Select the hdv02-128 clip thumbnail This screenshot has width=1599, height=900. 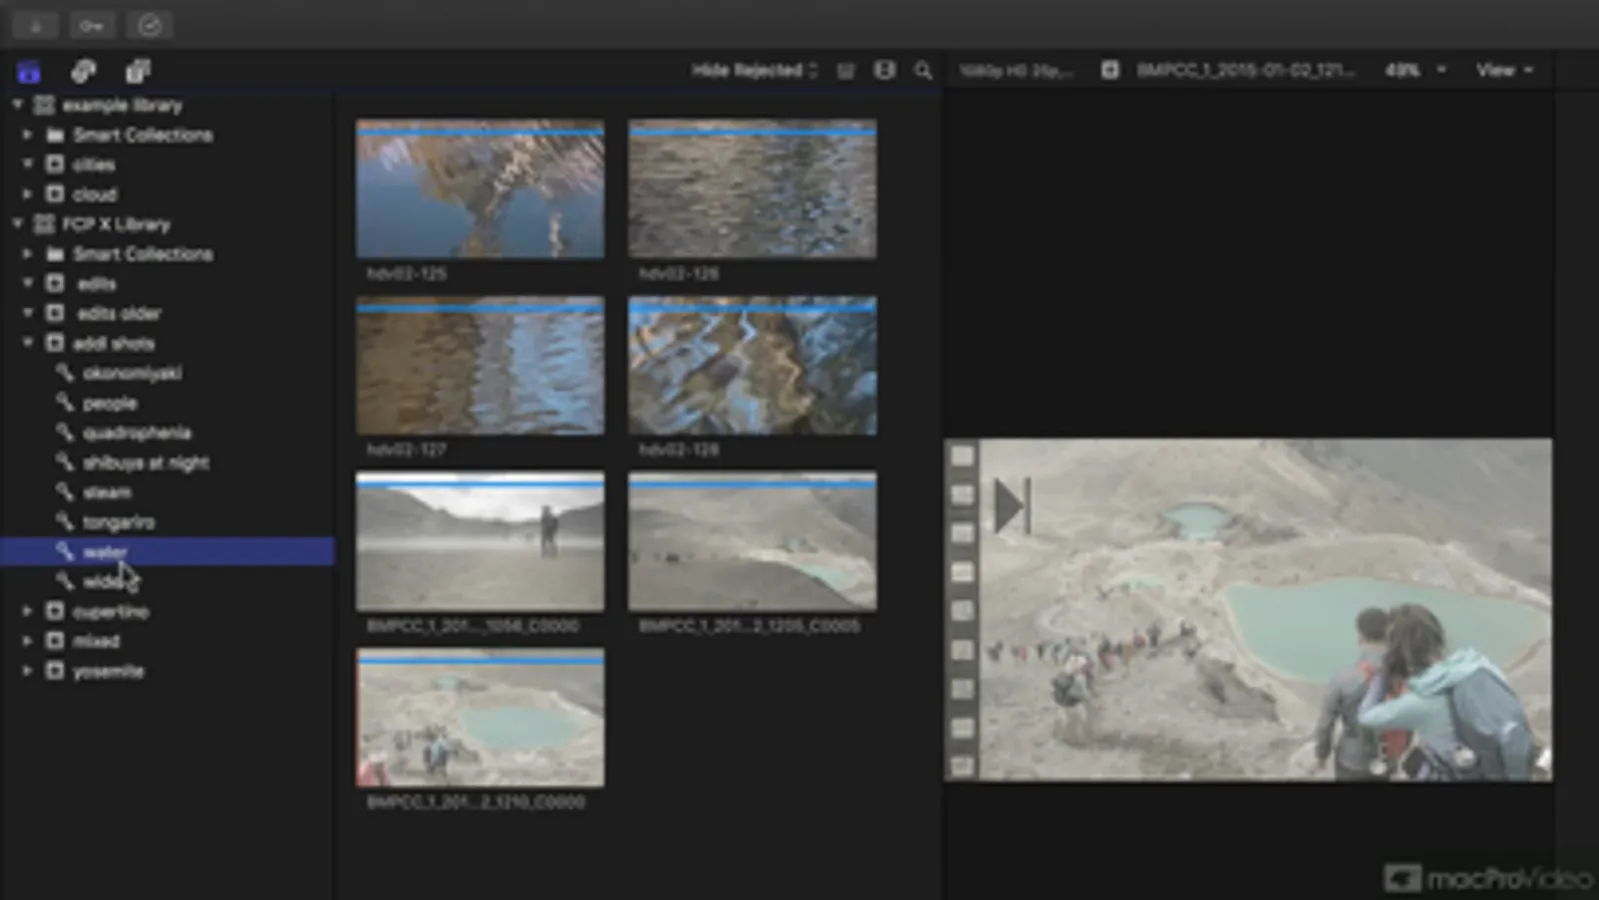click(x=752, y=365)
